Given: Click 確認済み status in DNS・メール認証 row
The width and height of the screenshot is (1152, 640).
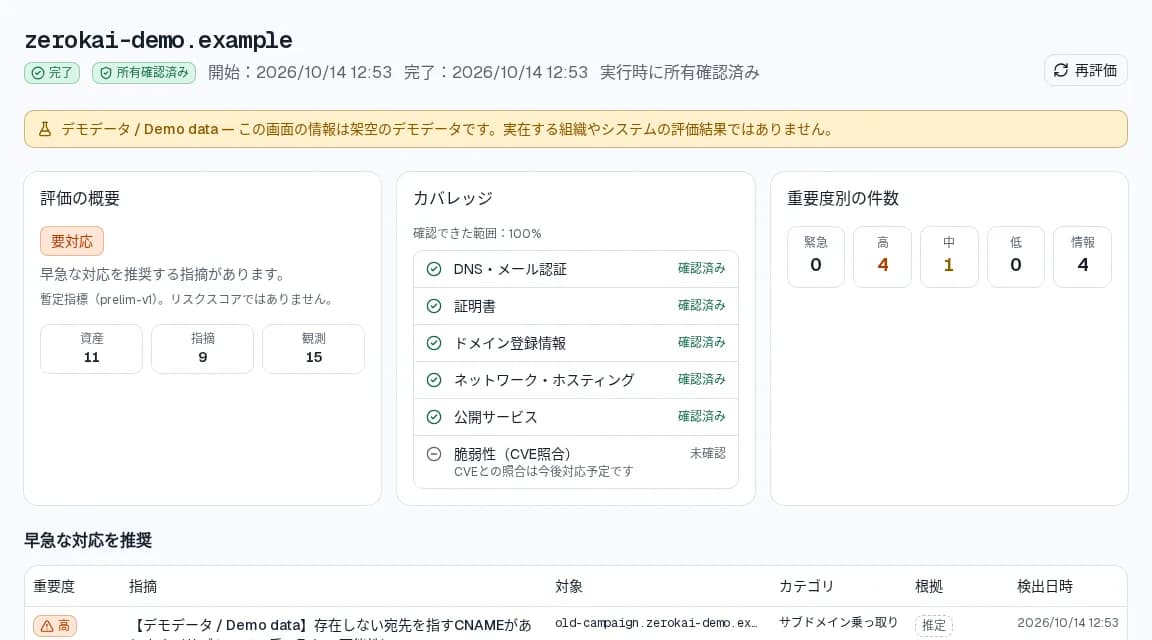Looking at the screenshot, I should [702, 268].
